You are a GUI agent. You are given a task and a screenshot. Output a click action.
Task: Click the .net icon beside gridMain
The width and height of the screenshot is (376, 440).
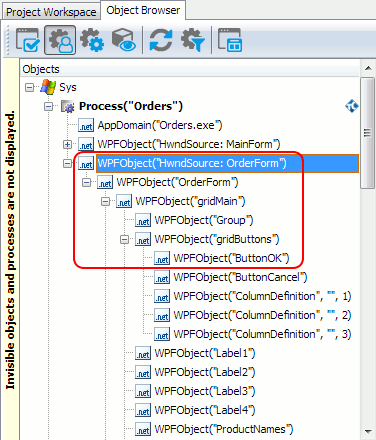coord(124,201)
